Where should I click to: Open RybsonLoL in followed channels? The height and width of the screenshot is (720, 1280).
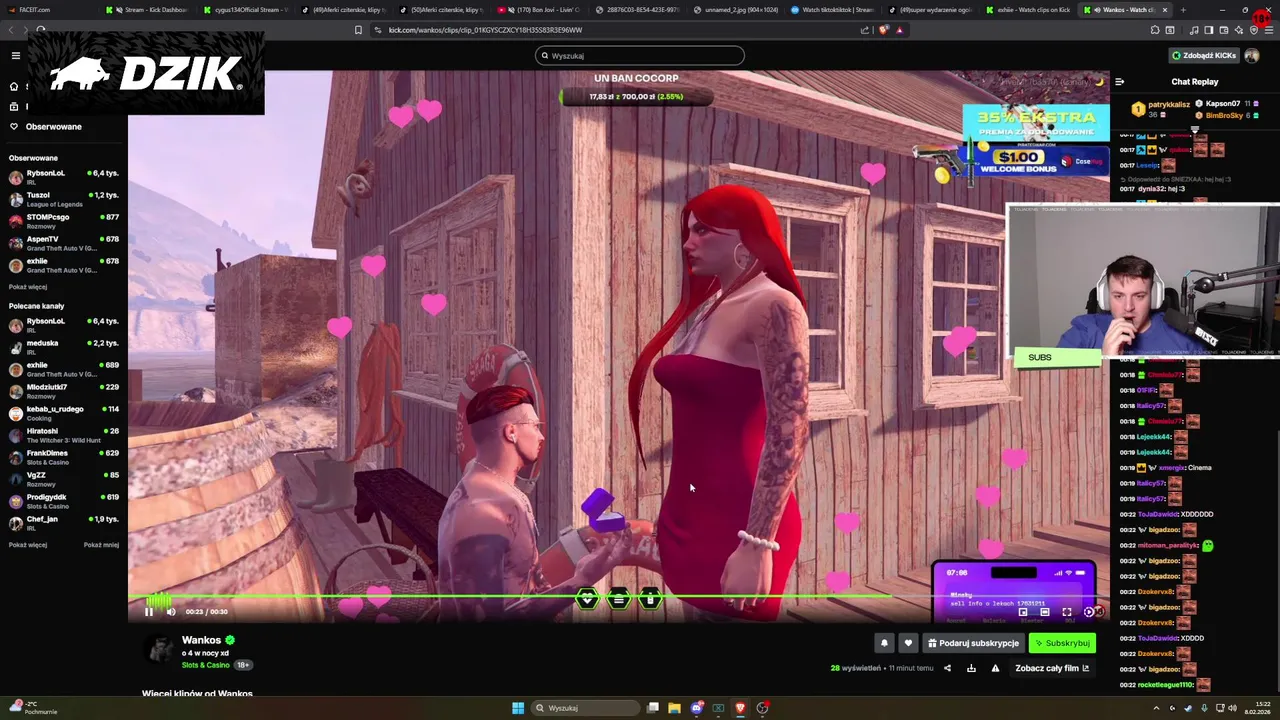[x=64, y=177]
